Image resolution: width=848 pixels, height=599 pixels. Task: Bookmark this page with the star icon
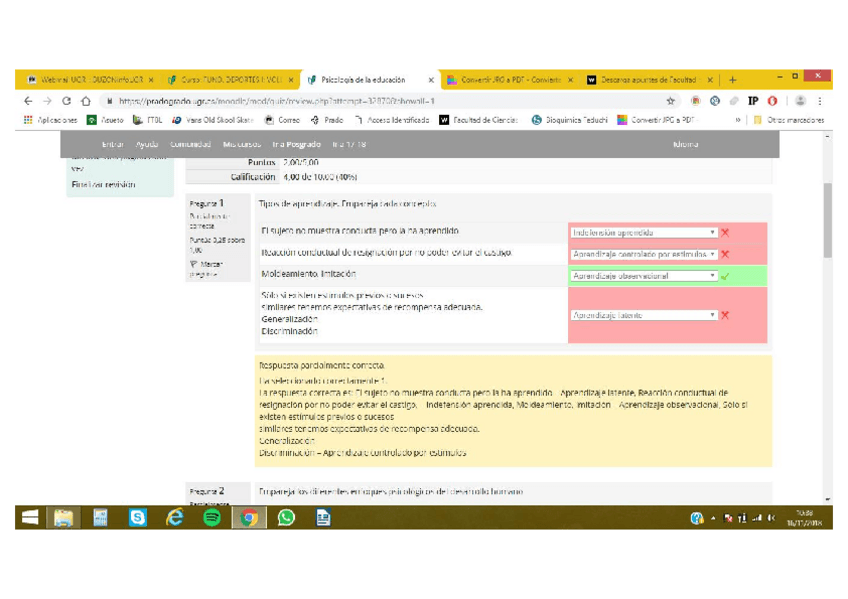click(670, 101)
